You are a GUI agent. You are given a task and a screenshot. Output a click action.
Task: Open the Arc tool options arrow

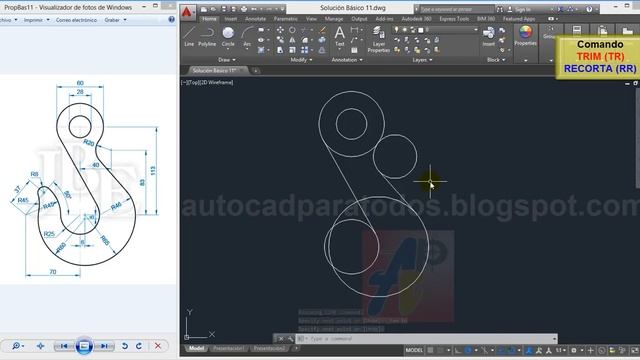(x=247, y=49)
